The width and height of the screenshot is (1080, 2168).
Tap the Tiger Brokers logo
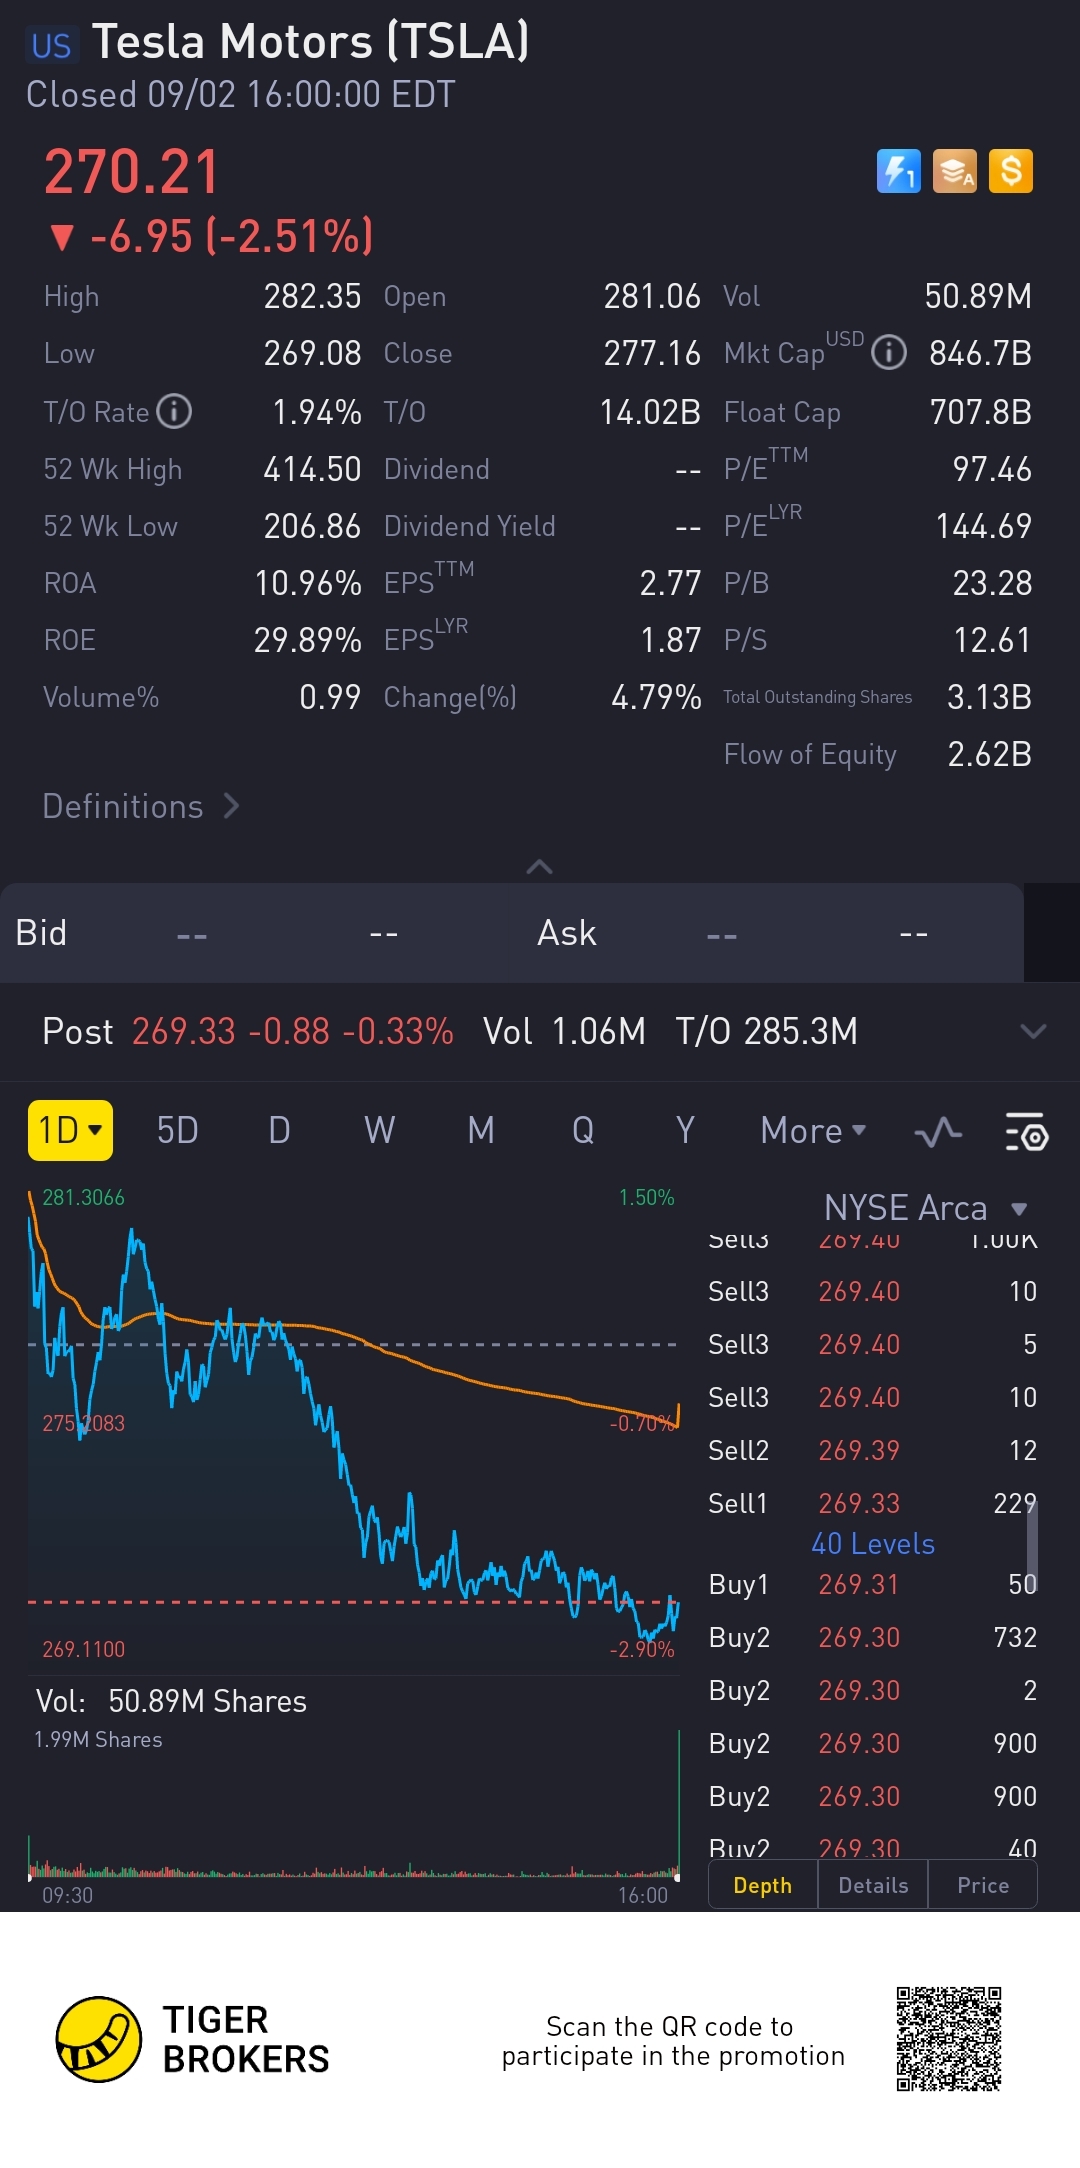click(98, 2040)
